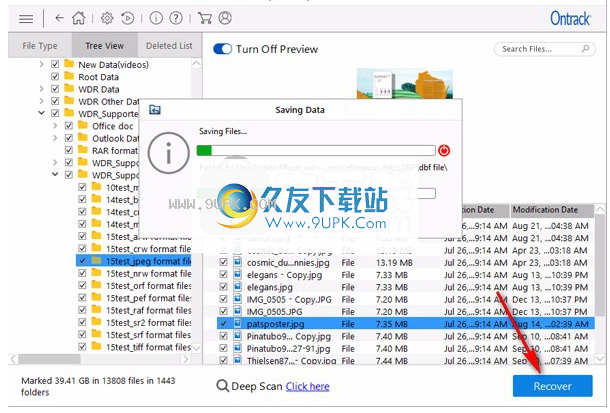Uncheck the elegans - Copy.jpg checkbox
The height and width of the screenshot is (413, 610).
click(x=223, y=275)
